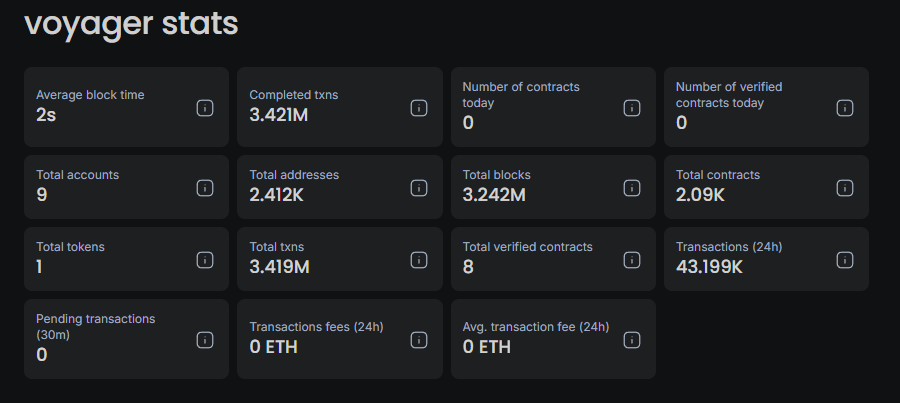Screen dimensions: 900x403
Task: Click the voyager stats heading
Action: [x=131, y=24]
